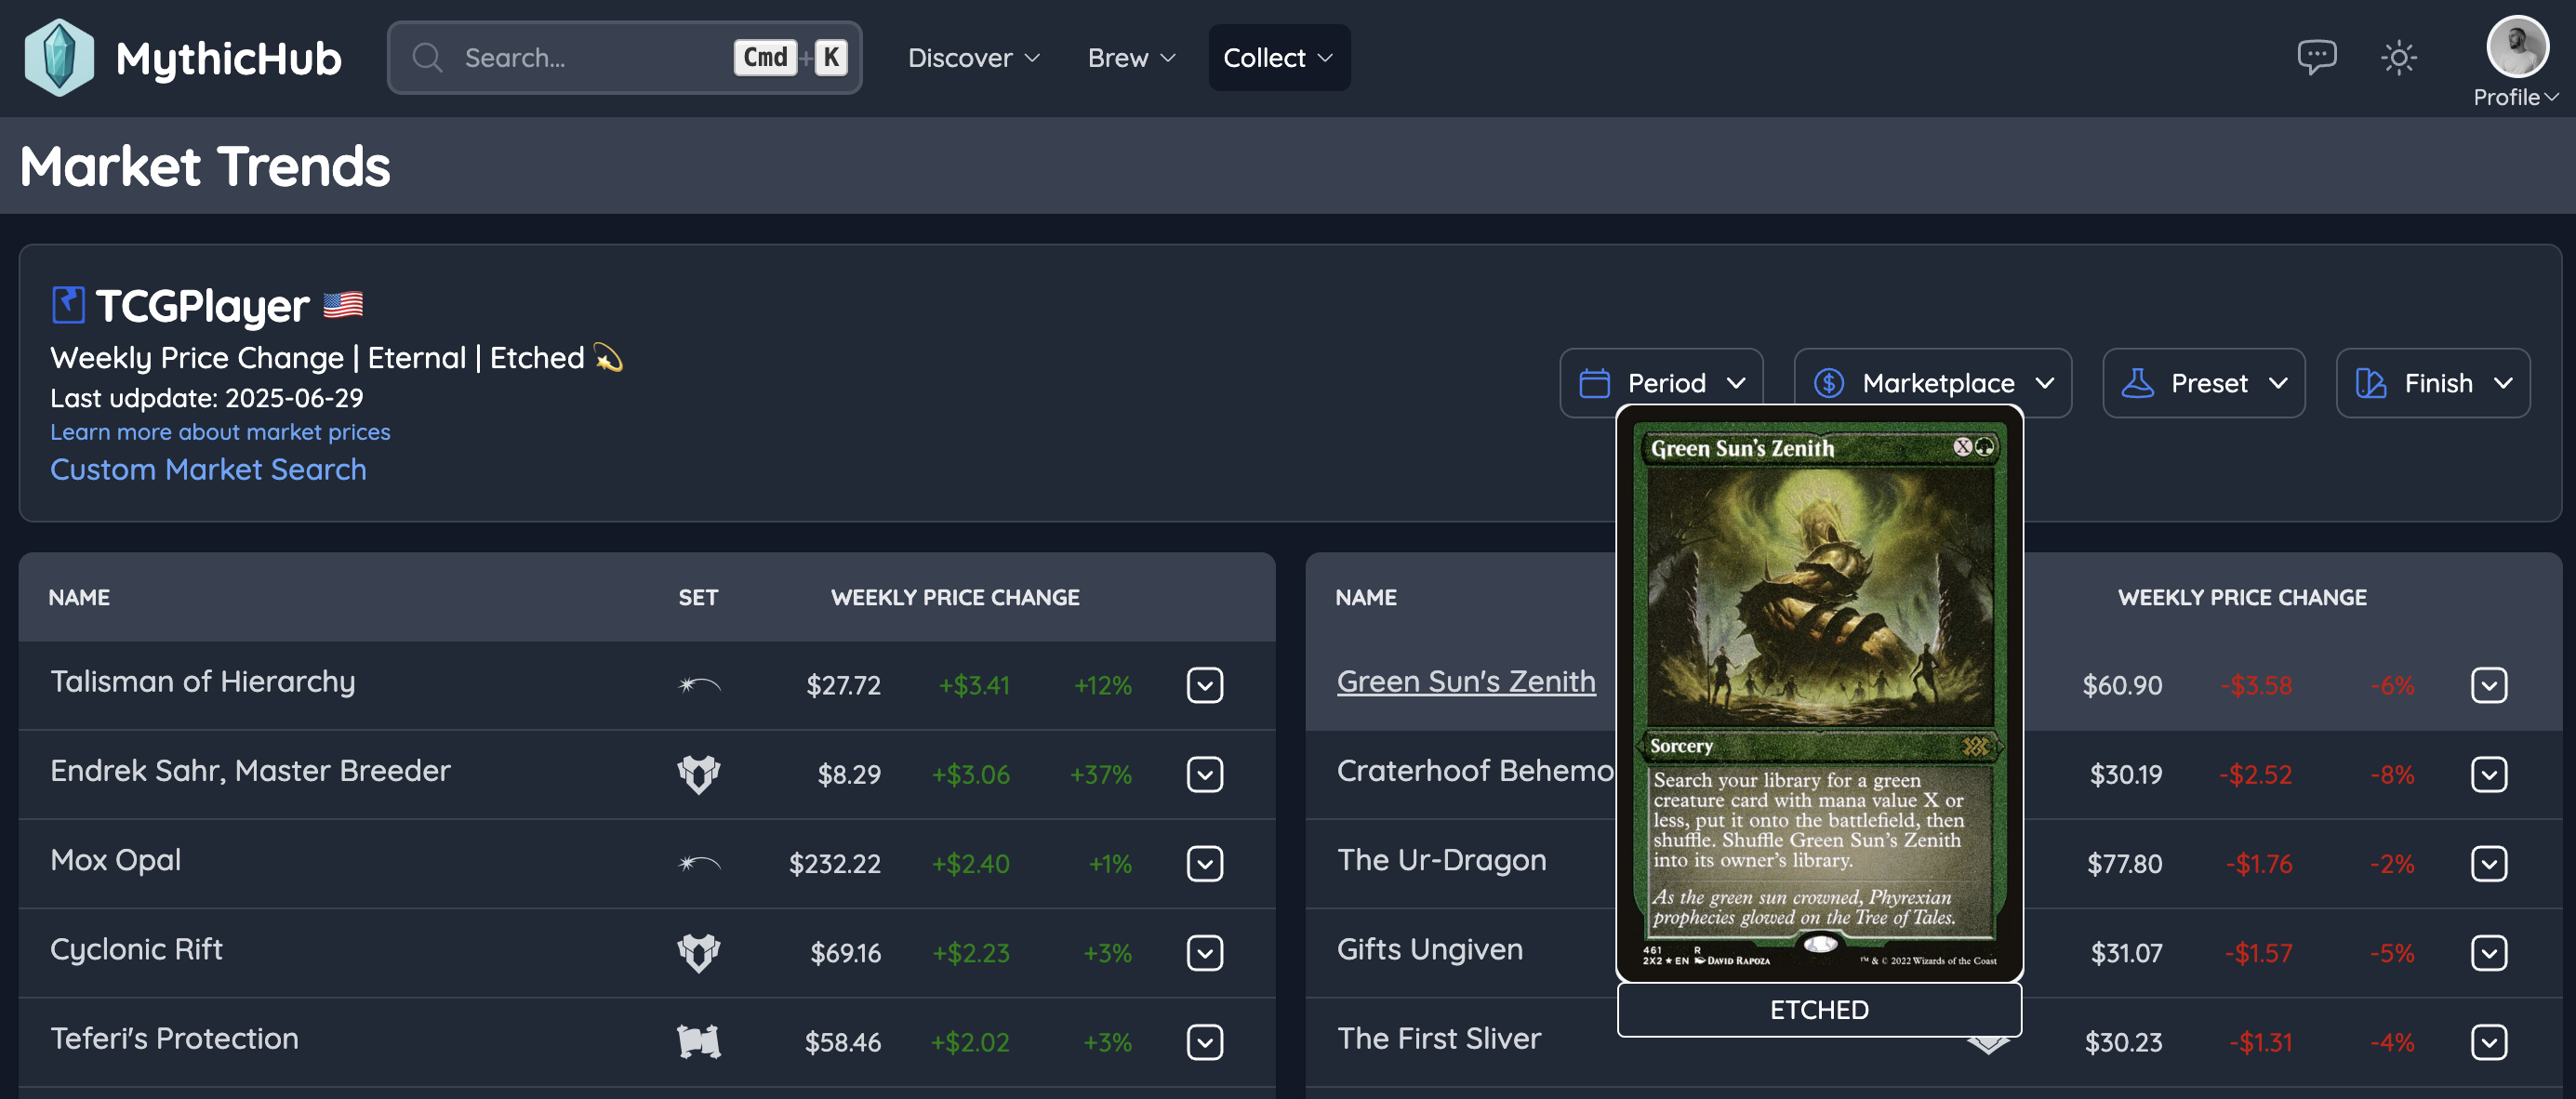
Task: Click right table WEEKLY PRICE CHANGE header
Action: [2242, 597]
